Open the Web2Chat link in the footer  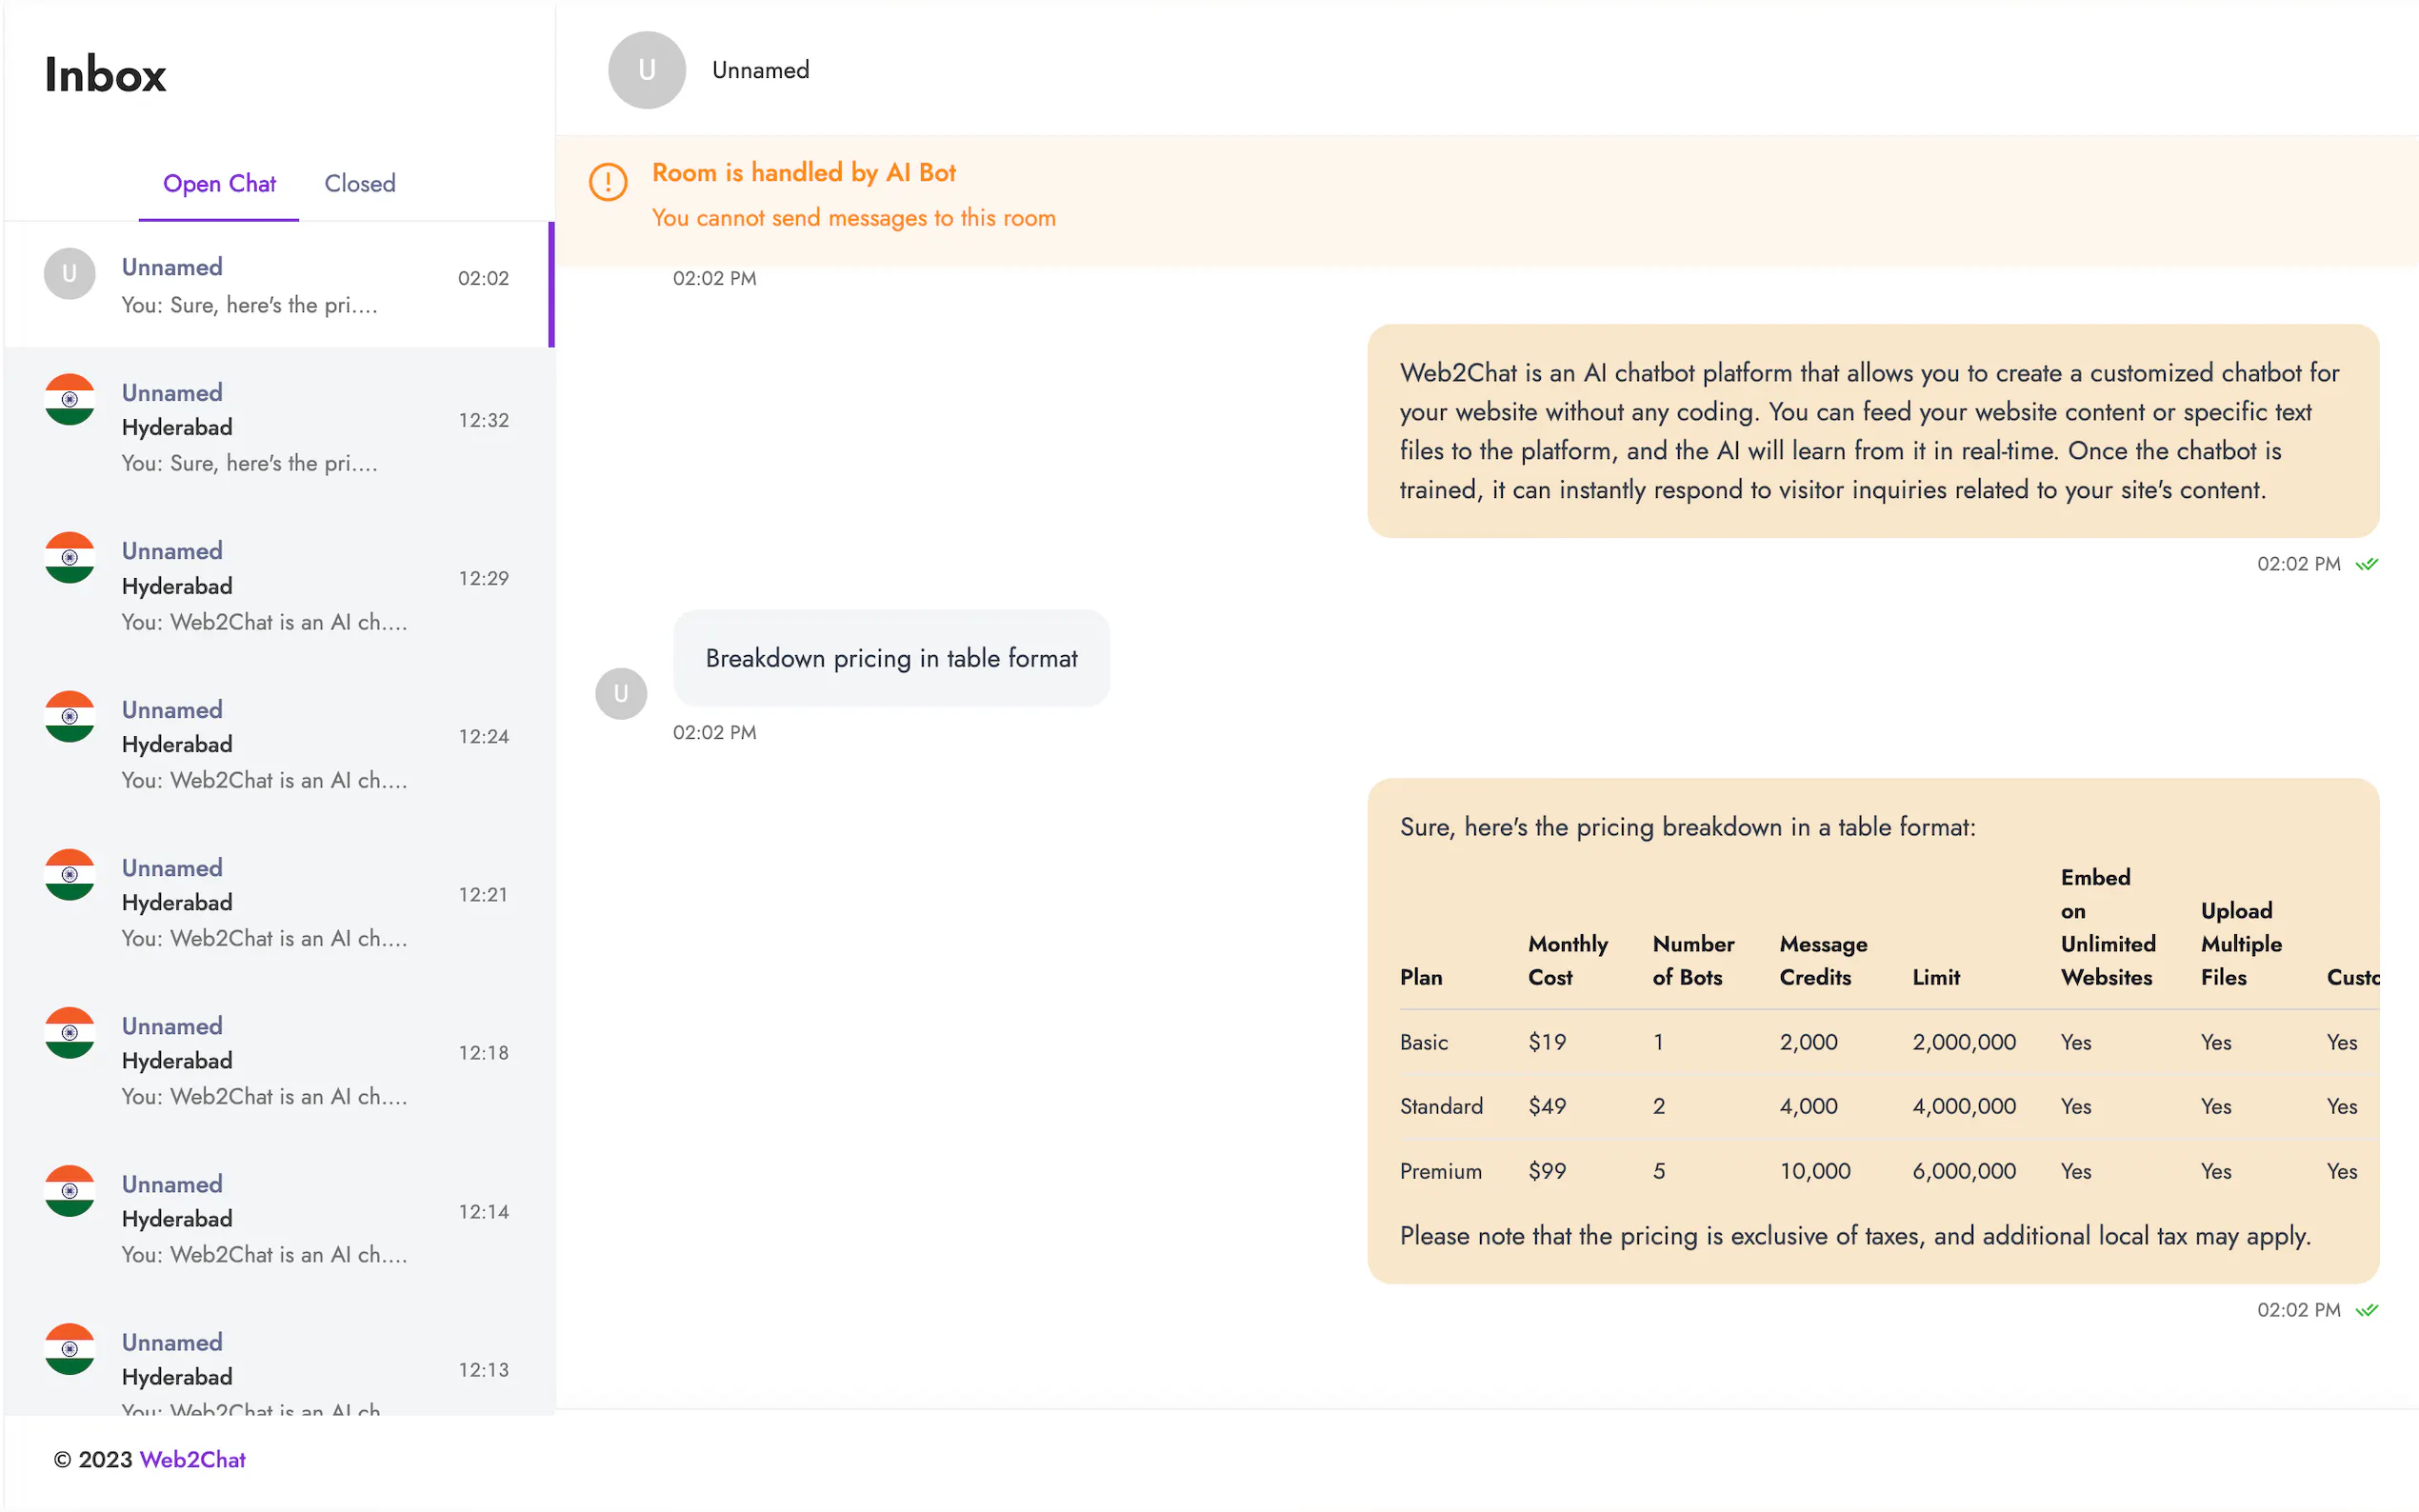(193, 1459)
